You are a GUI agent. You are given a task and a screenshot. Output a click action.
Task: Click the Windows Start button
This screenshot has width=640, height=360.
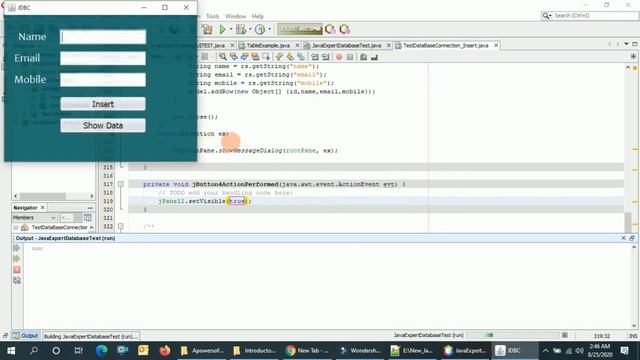pos(11,351)
